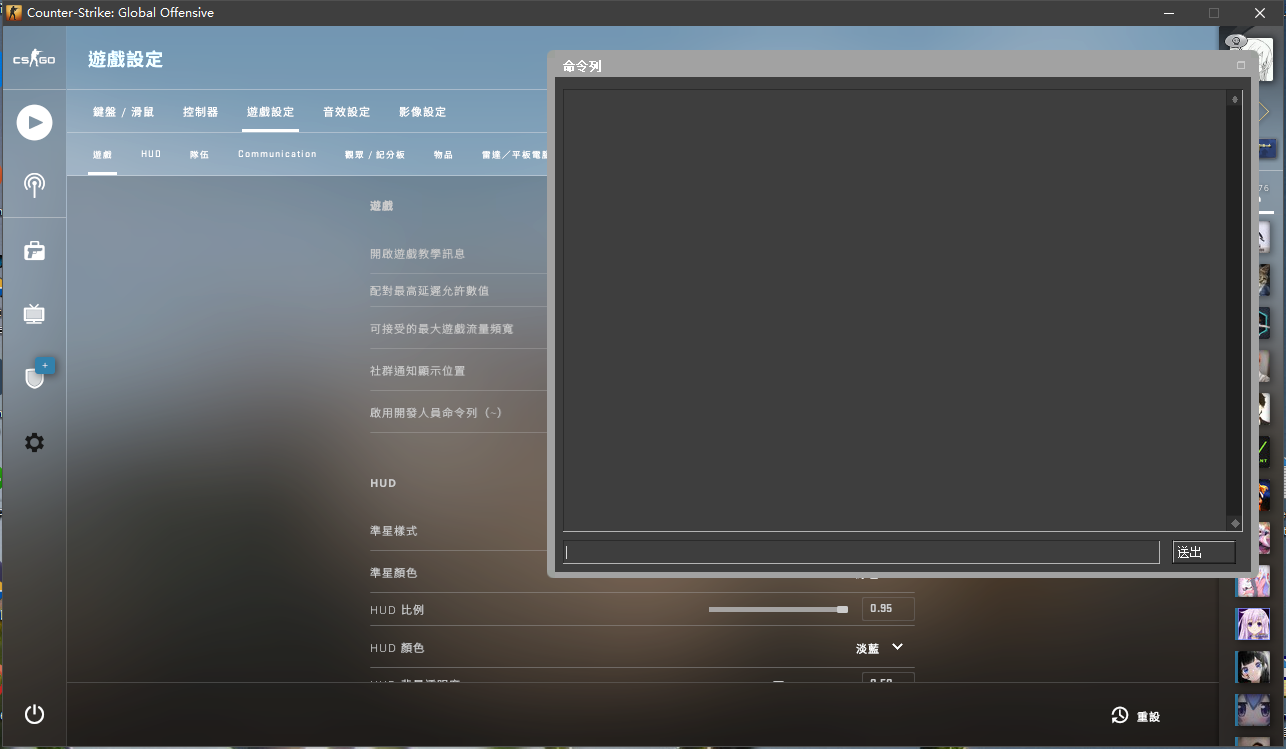Image resolution: width=1286 pixels, height=749 pixels.
Task: Open the 影像設定 tab
Action: 422,112
